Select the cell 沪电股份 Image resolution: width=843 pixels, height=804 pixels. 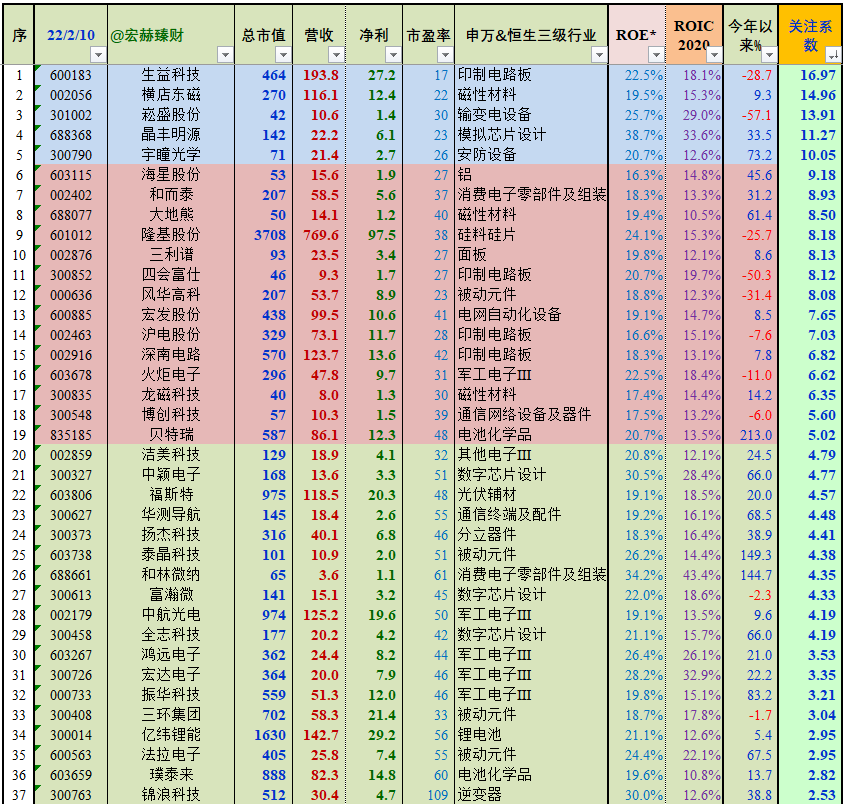[171, 335]
